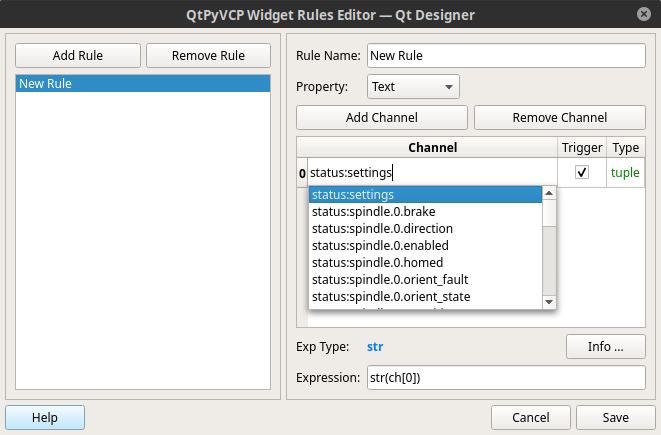Screen dimensions: 661x435
Task: Click the suggestion list scrollbar handle
Action: pyautogui.click(x=549, y=213)
